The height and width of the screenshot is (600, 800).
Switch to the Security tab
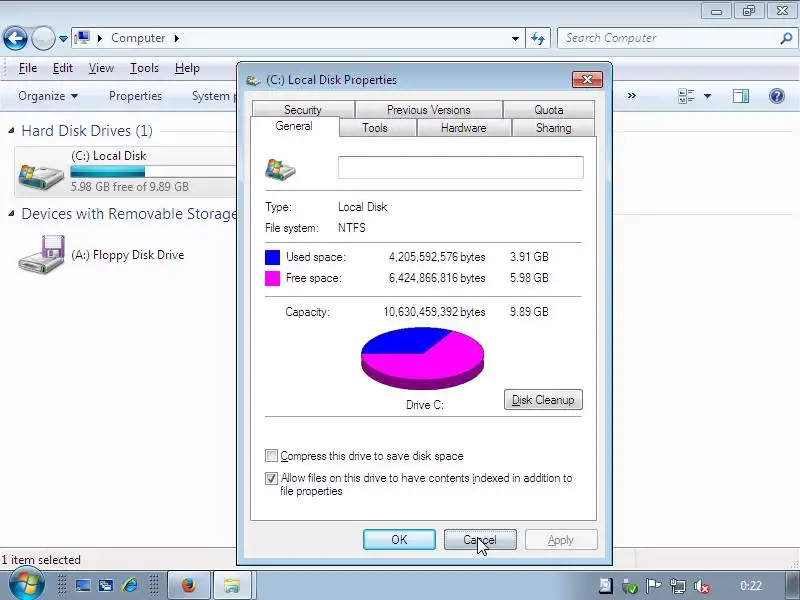tap(303, 110)
